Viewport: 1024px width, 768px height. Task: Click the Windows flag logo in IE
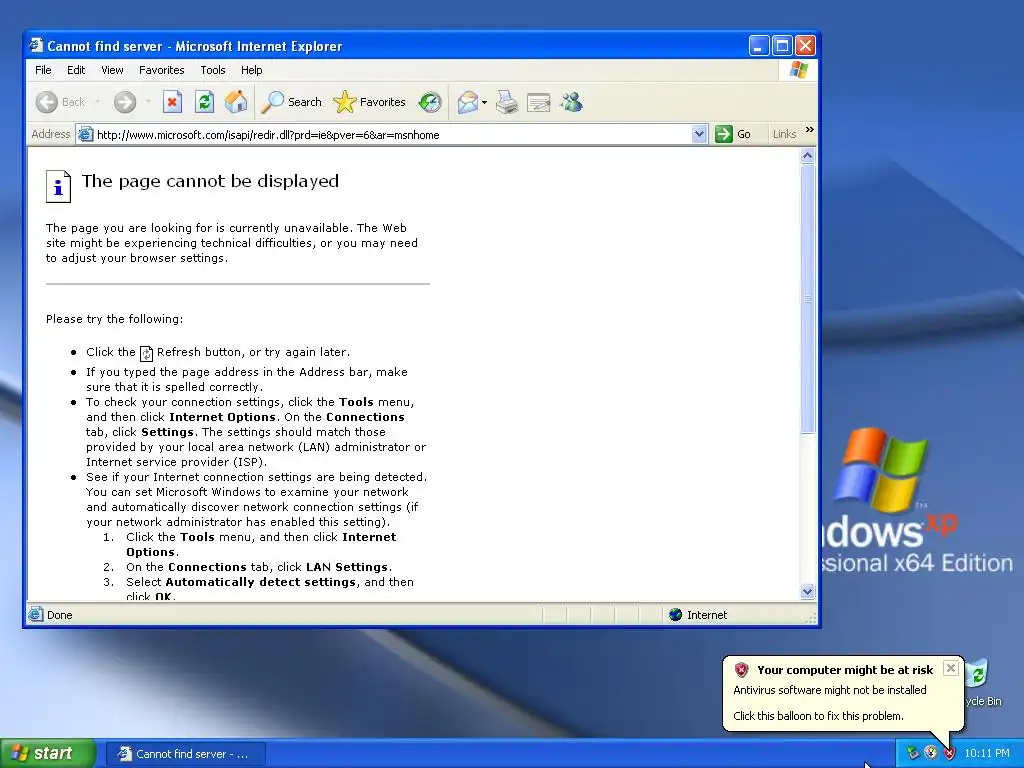click(x=798, y=70)
